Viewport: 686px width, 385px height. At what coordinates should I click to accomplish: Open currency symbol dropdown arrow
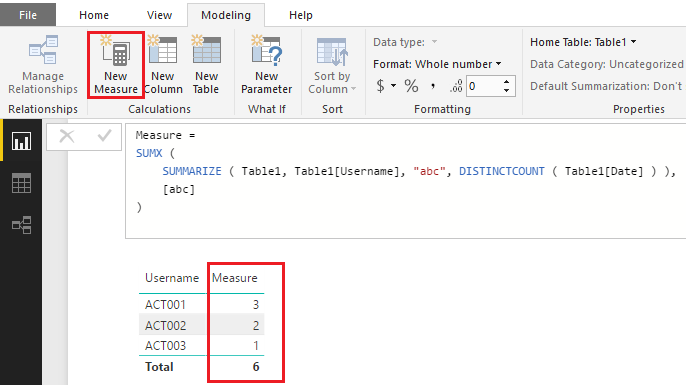[x=393, y=85]
